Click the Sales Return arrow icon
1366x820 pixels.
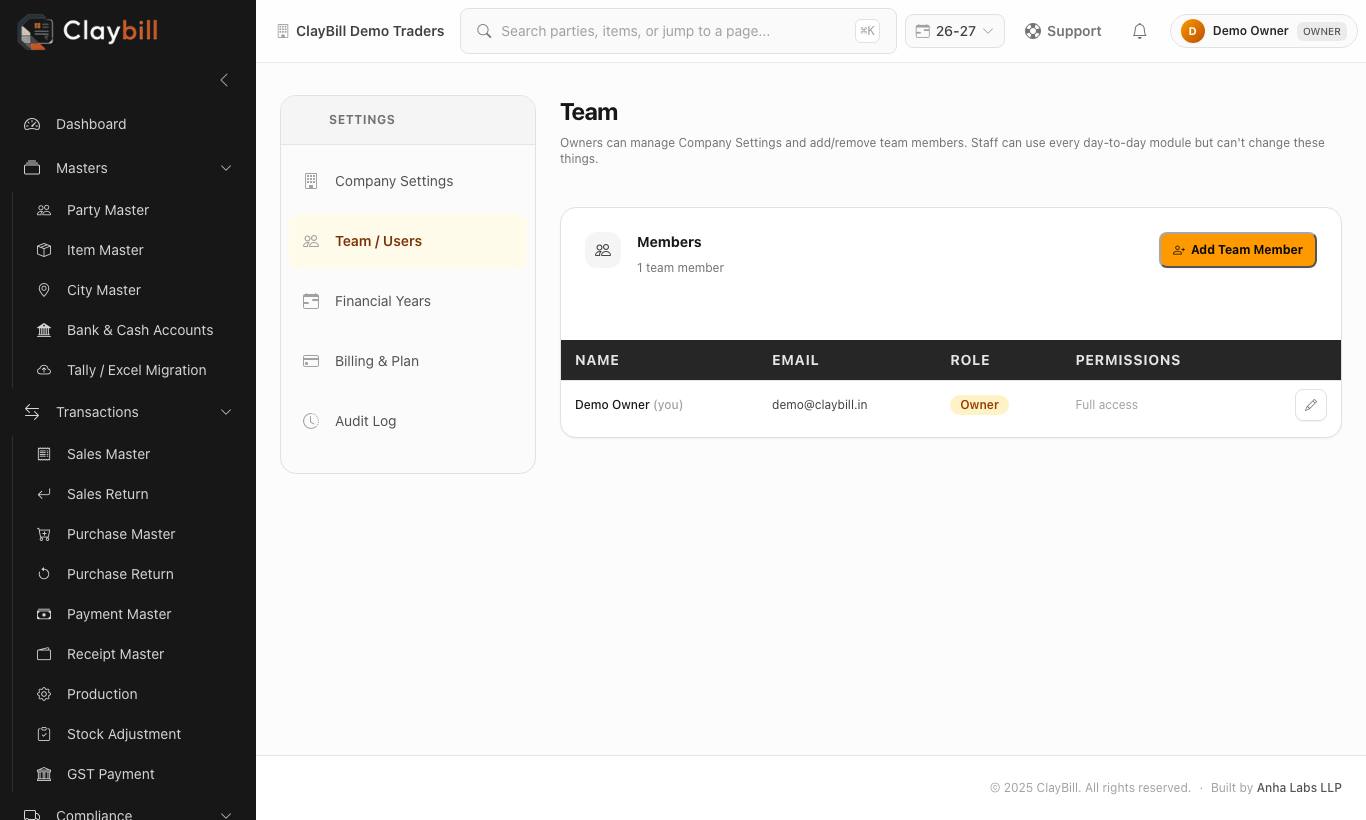pyautogui.click(x=44, y=494)
